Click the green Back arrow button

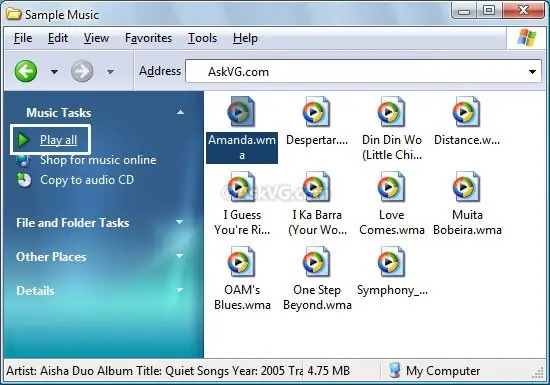point(26,71)
